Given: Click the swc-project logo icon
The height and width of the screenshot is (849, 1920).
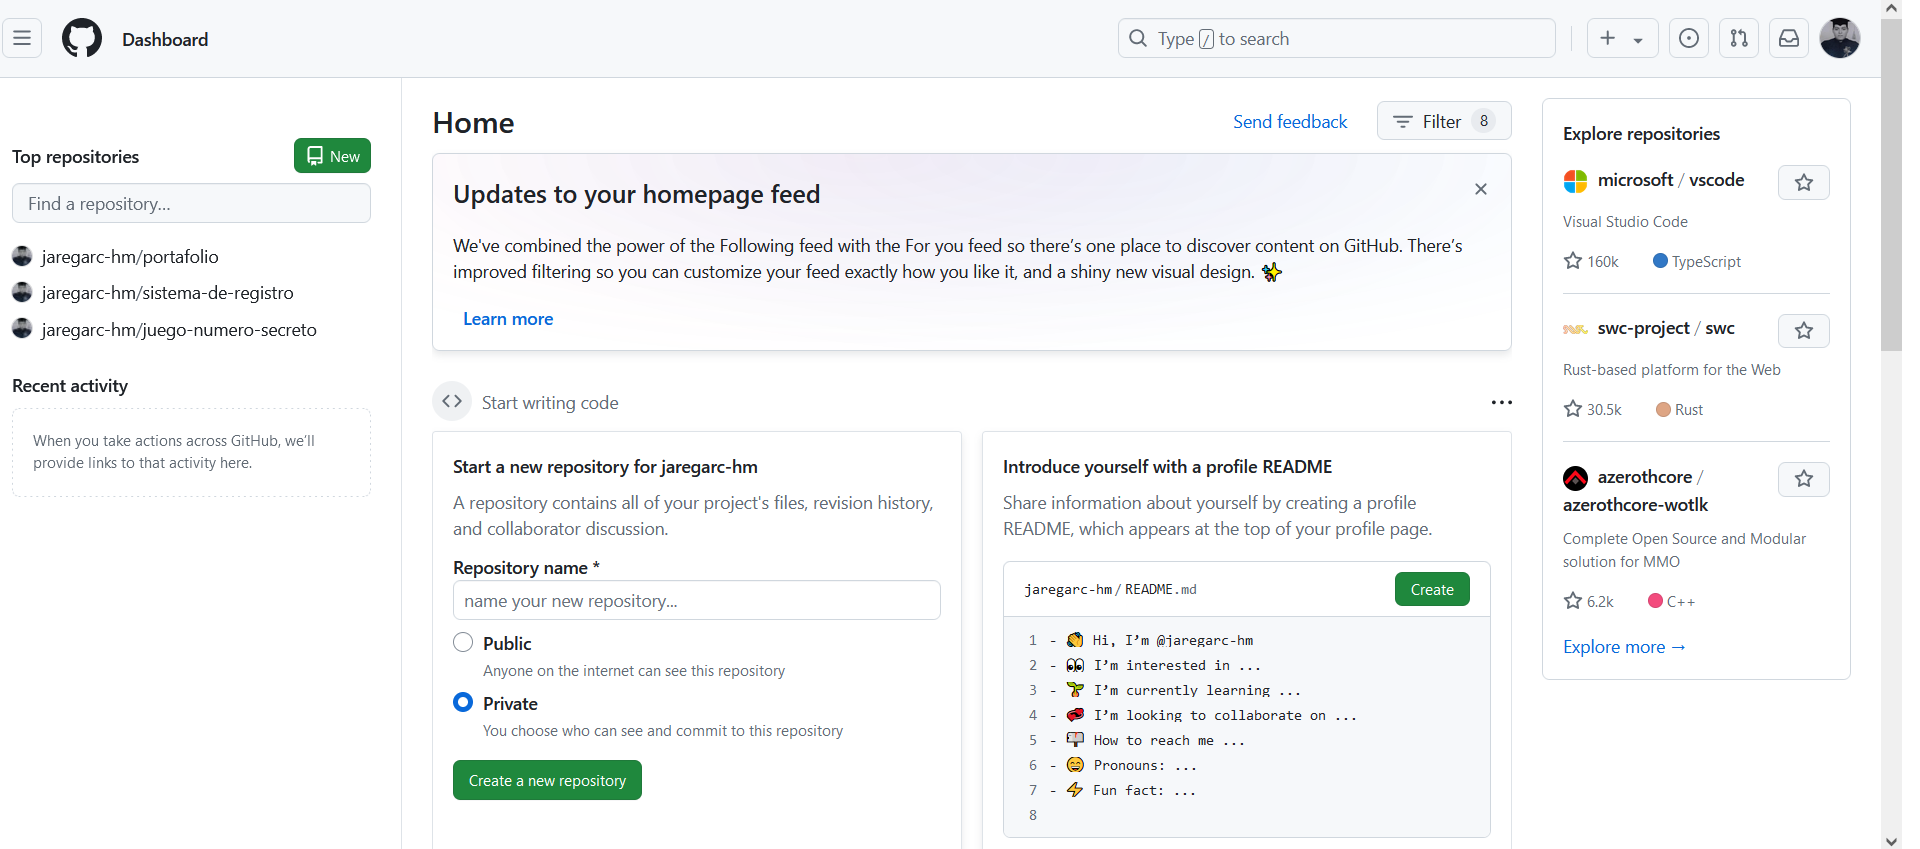Looking at the screenshot, I should pyautogui.click(x=1575, y=329).
